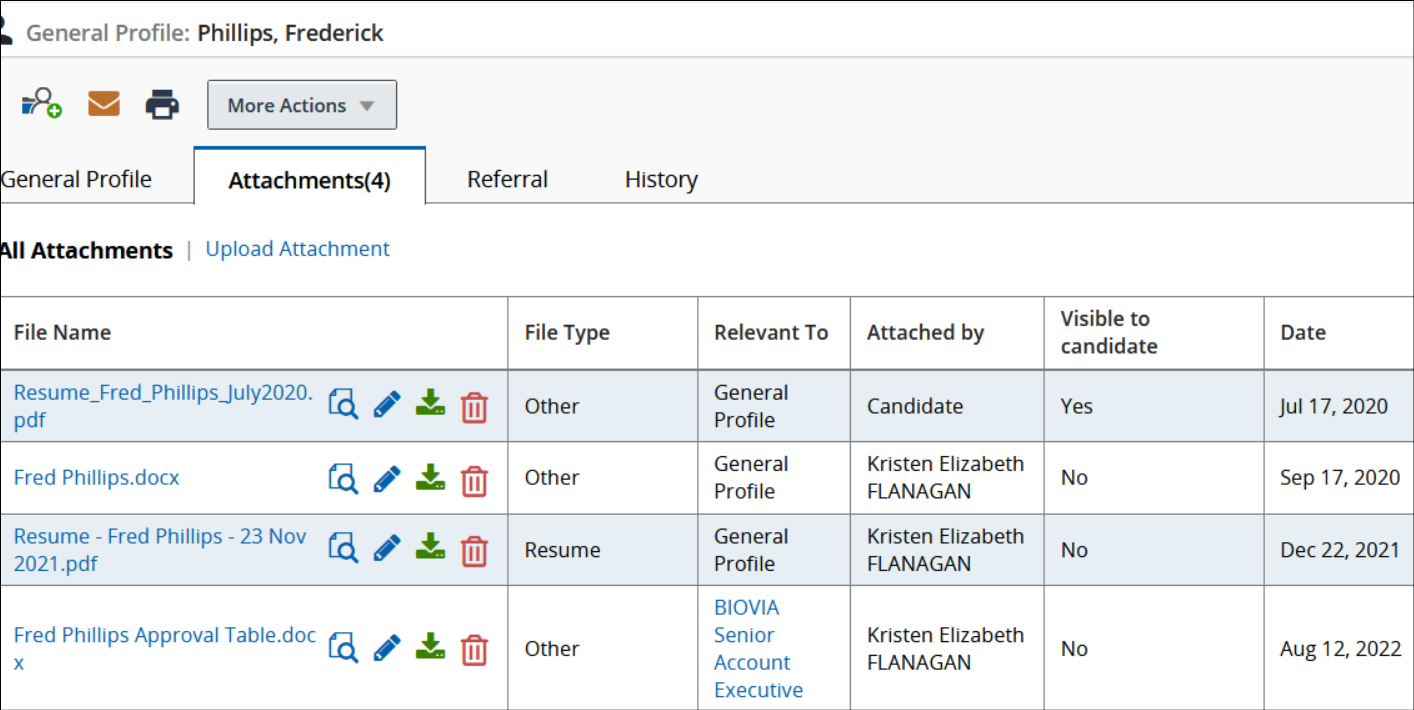The image size is (1414, 710).
Task: Click the print profile icon
Action: pos(162,102)
